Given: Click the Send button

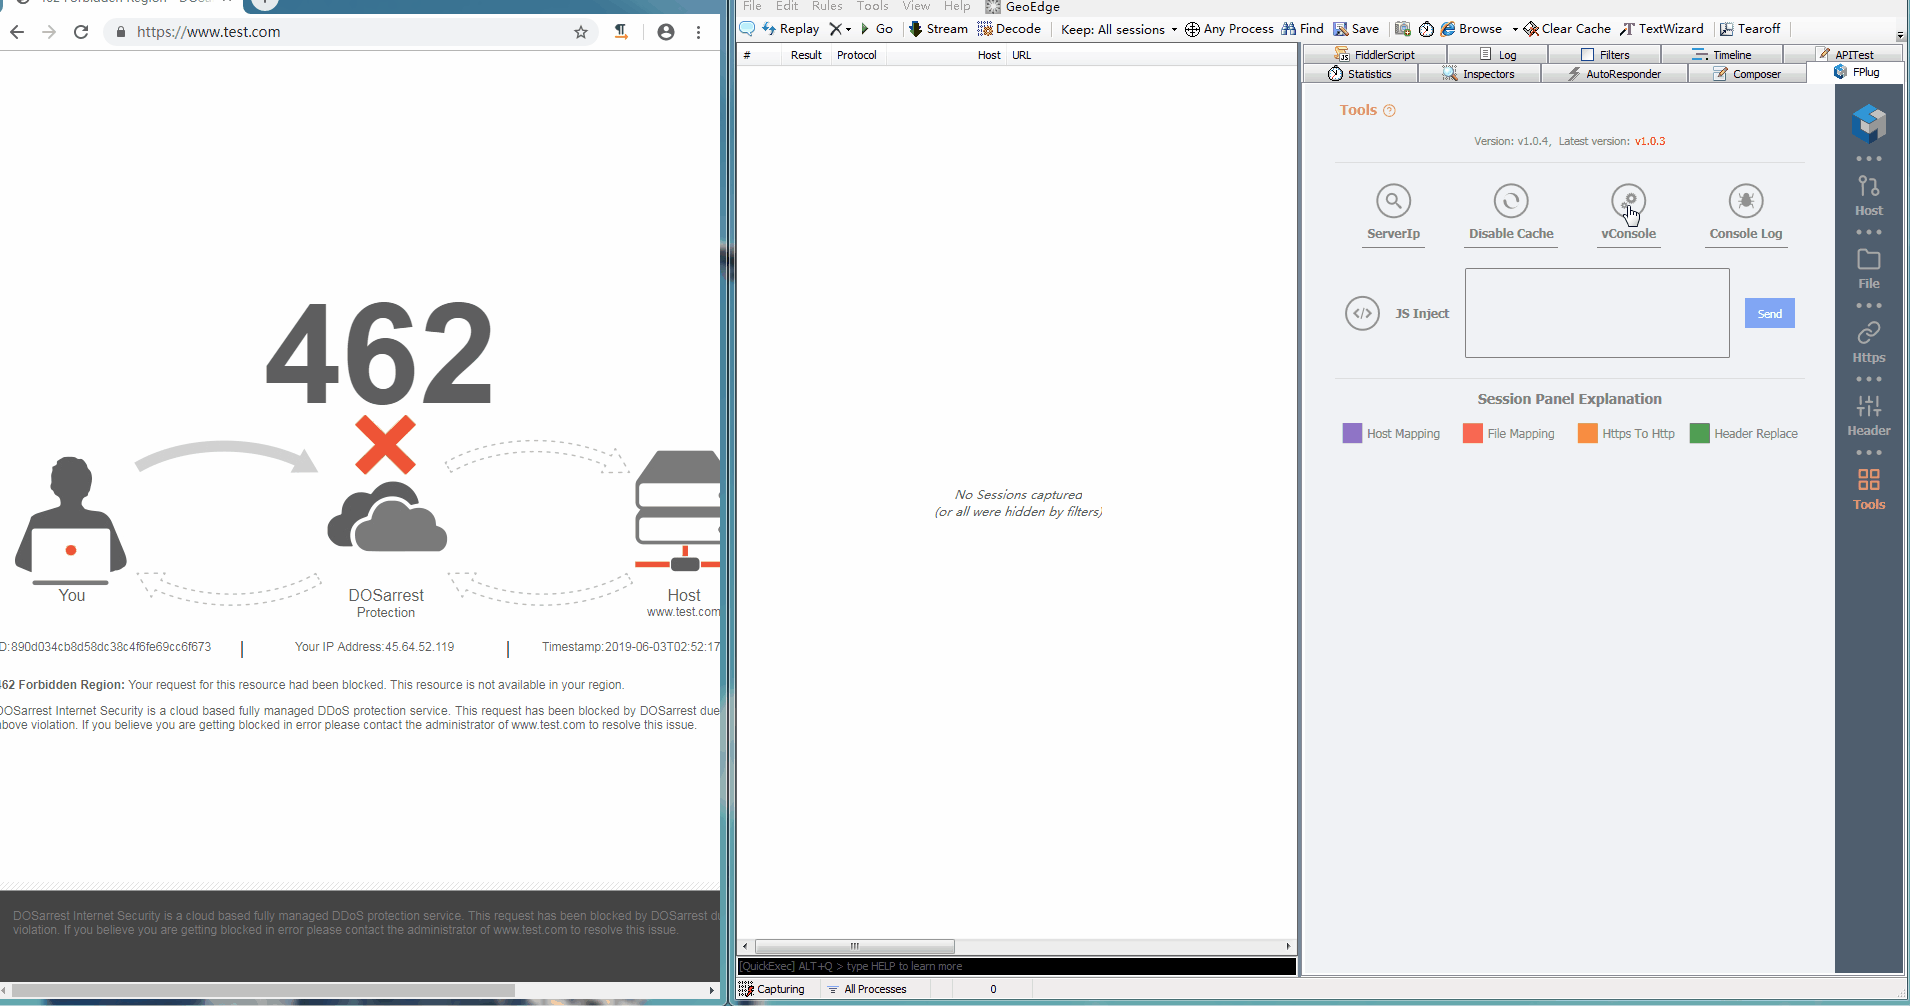Looking at the screenshot, I should (1770, 313).
